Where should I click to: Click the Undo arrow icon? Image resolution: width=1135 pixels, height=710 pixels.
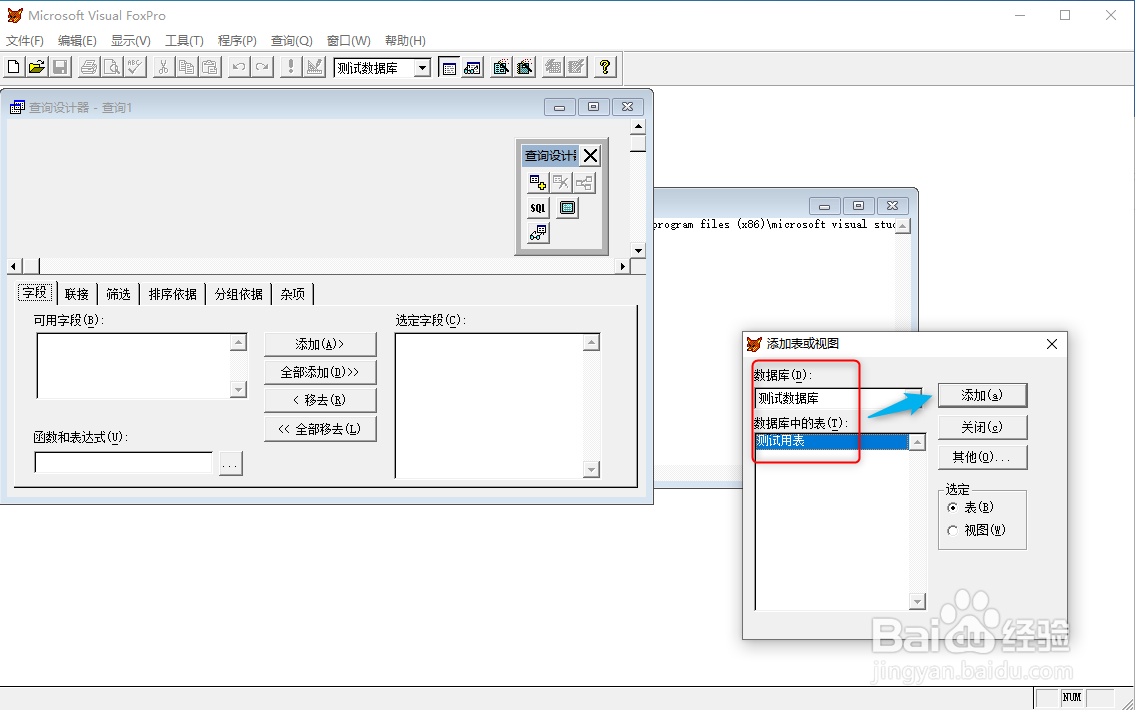click(x=239, y=67)
